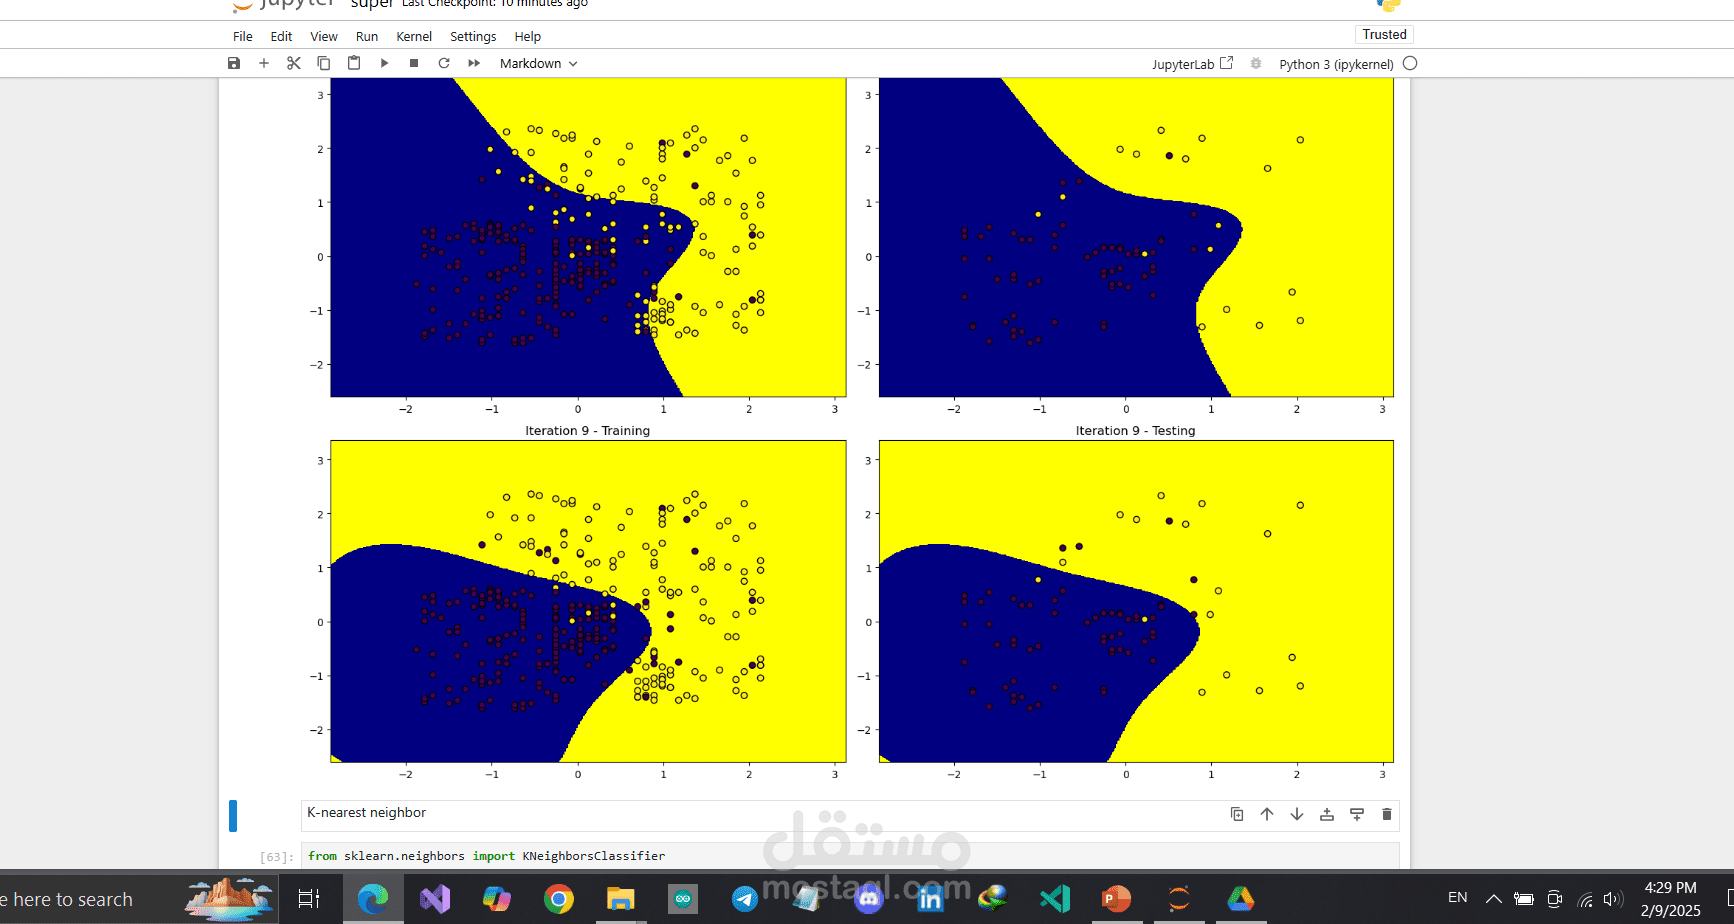Open Google Drive from the taskbar
The height and width of the screenshot is (924, 1734).
[1241, 899]
